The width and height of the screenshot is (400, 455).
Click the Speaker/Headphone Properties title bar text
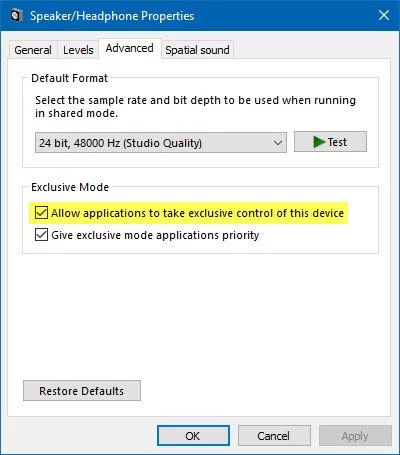coord(112,16)
